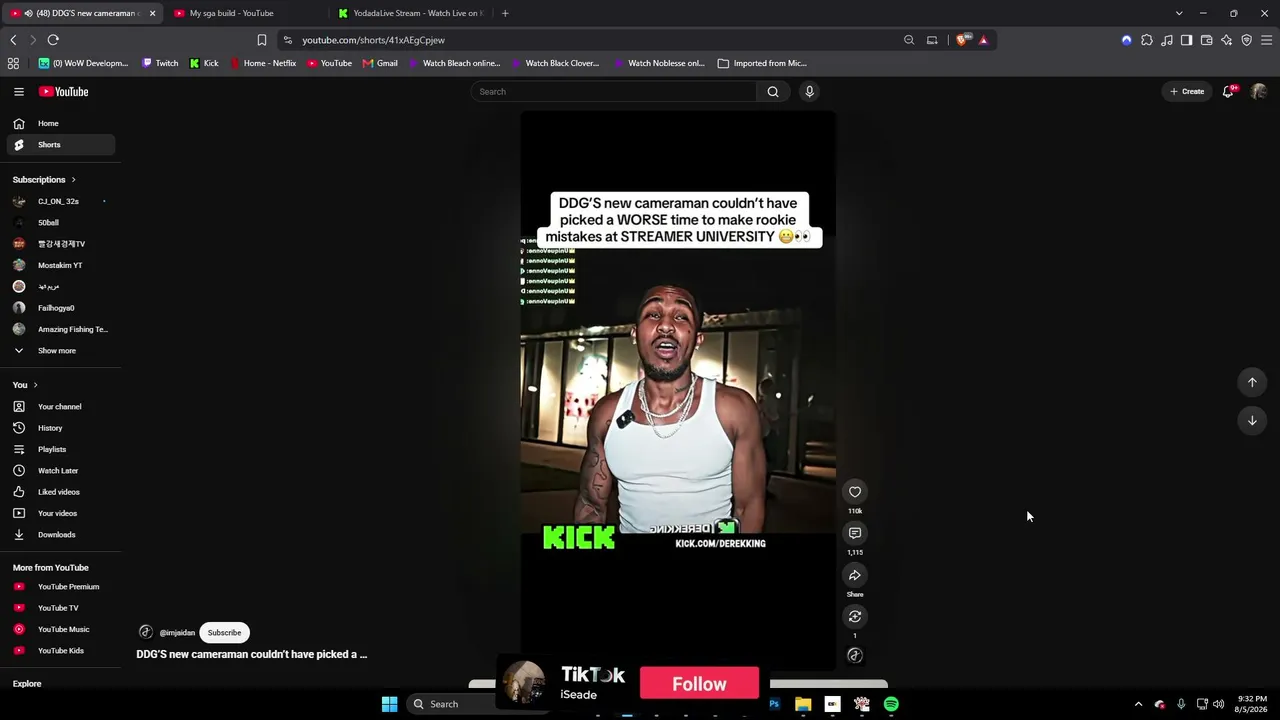The height and width of the screenshot is (720, 1280).
Task: Open YouTube Music from the sidebar
Action: (61, 630)
